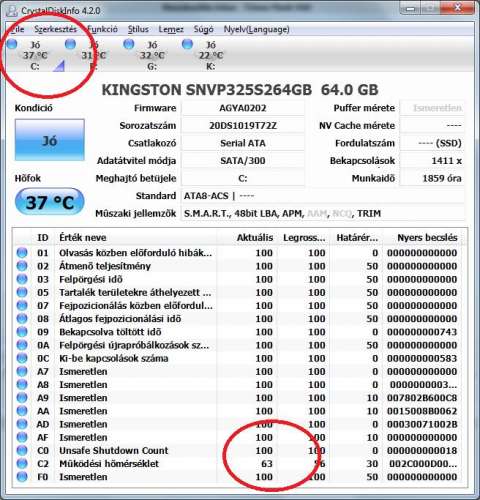Click raw value 000000000583
Image resolution: width=480 pixels, height=500 pixels.
pyautogui.click(x=422, y=358)
